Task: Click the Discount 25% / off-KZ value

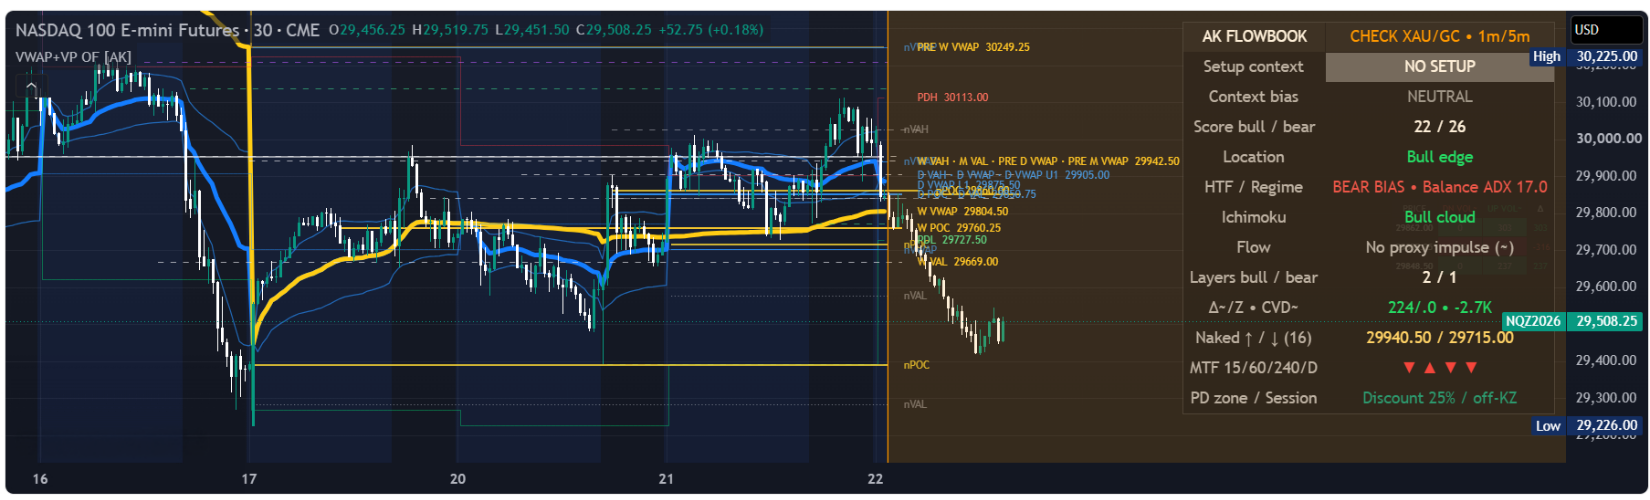Action: coord(1439,397)
